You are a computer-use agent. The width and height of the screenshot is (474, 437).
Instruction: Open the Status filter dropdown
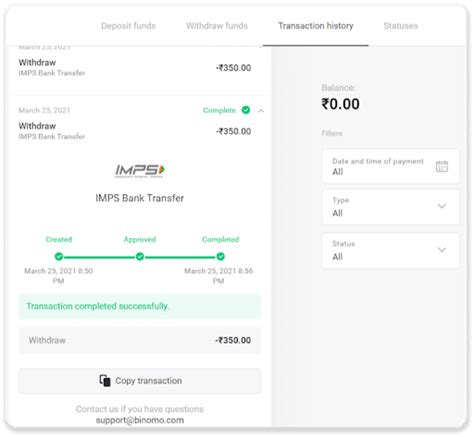(x=390, y=251)
